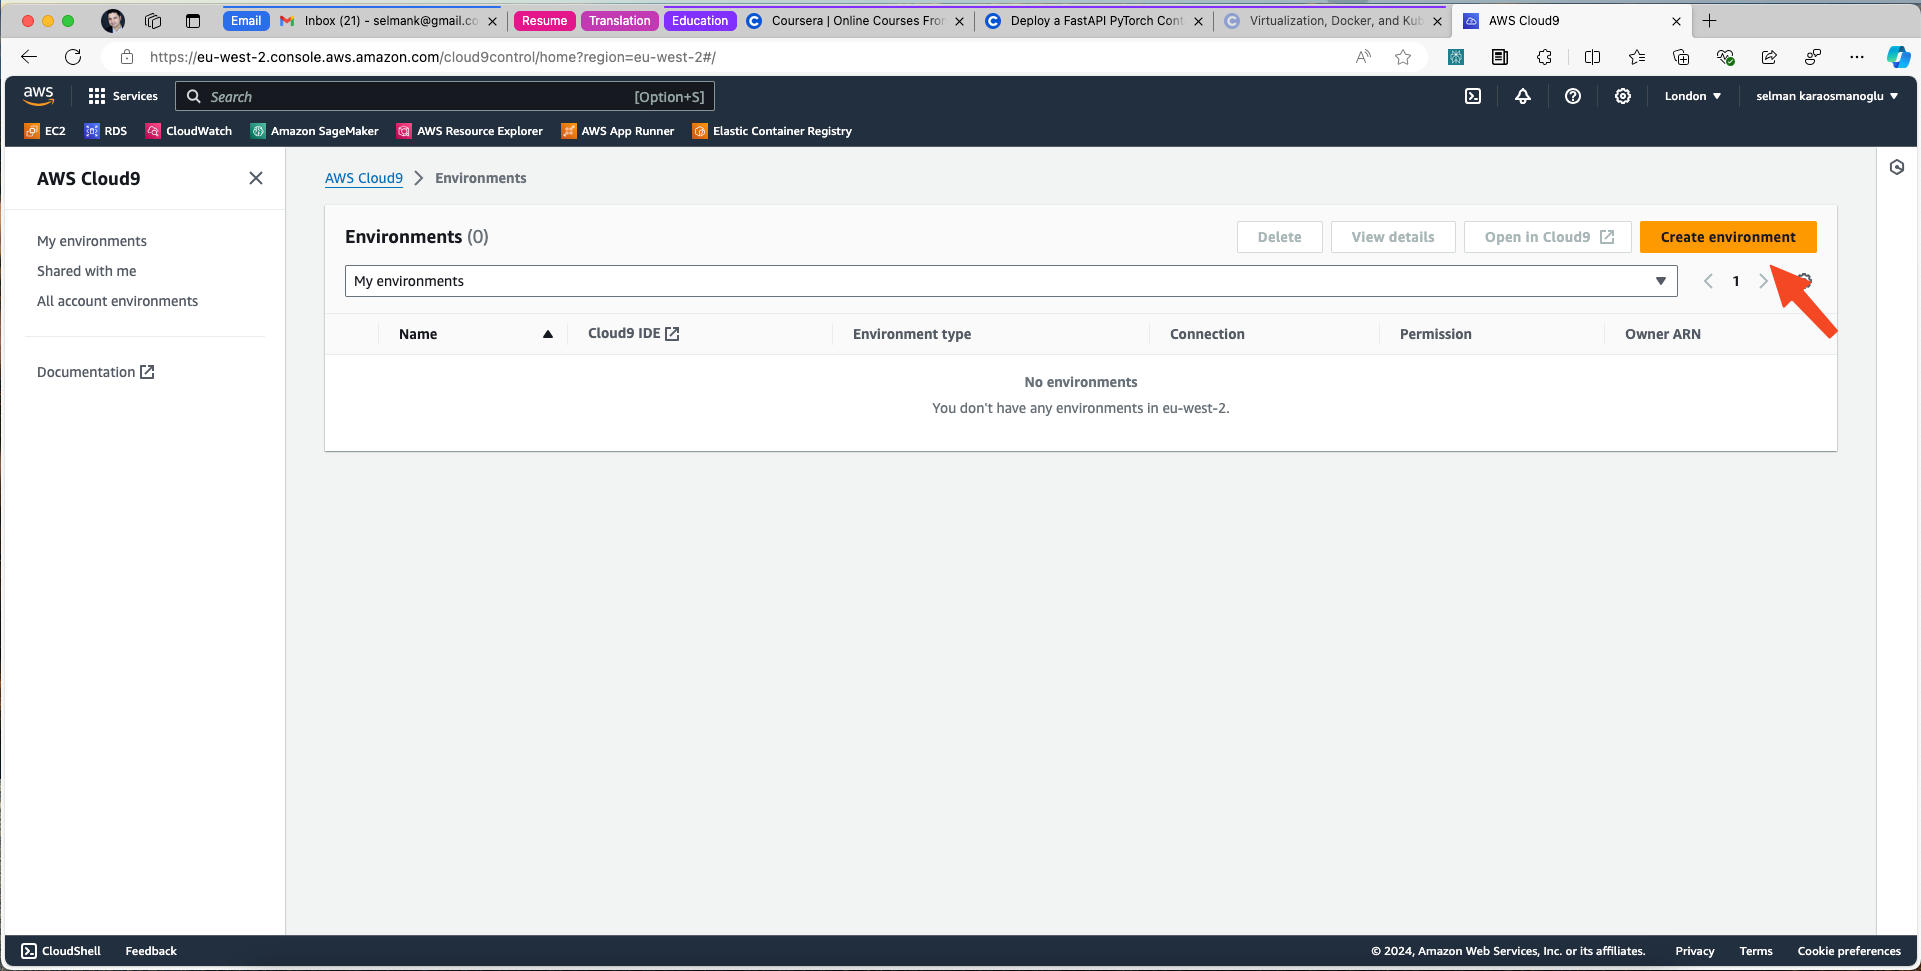This screenshot has width=1921, height=971.
Task: Go back with the browser back arrow
Action: pyautogui.click(x=29, y=57)
